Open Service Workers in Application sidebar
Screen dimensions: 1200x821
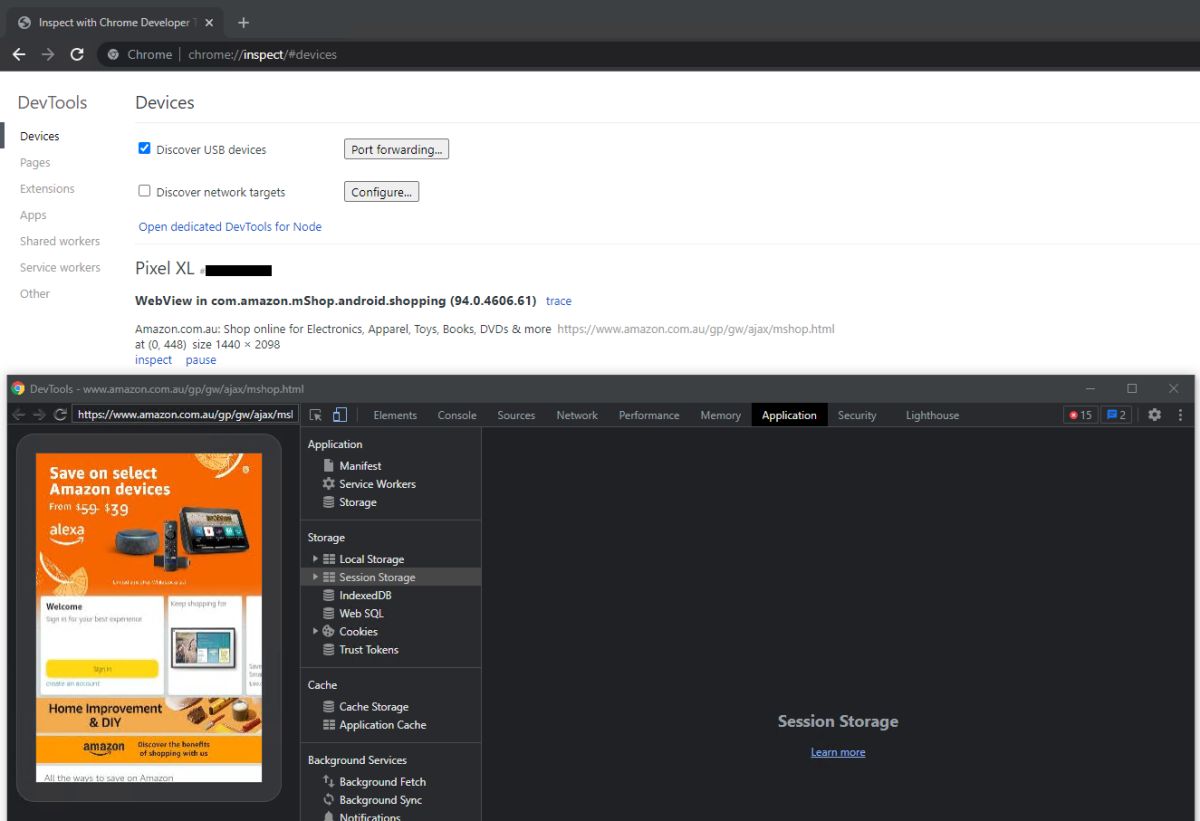coord(377,484)
